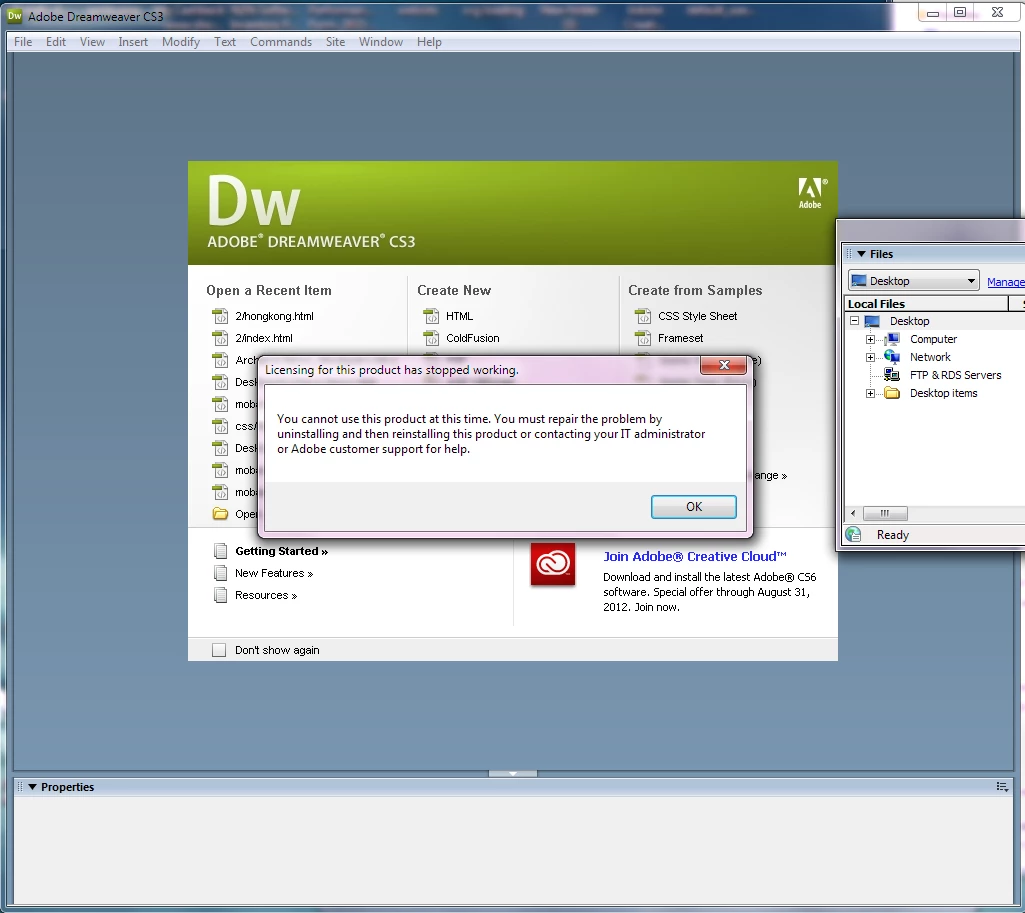Viewport: 1025px width, 913px height.
Task: Click OK in the licensing error dialog
Action: coord(694,506)
